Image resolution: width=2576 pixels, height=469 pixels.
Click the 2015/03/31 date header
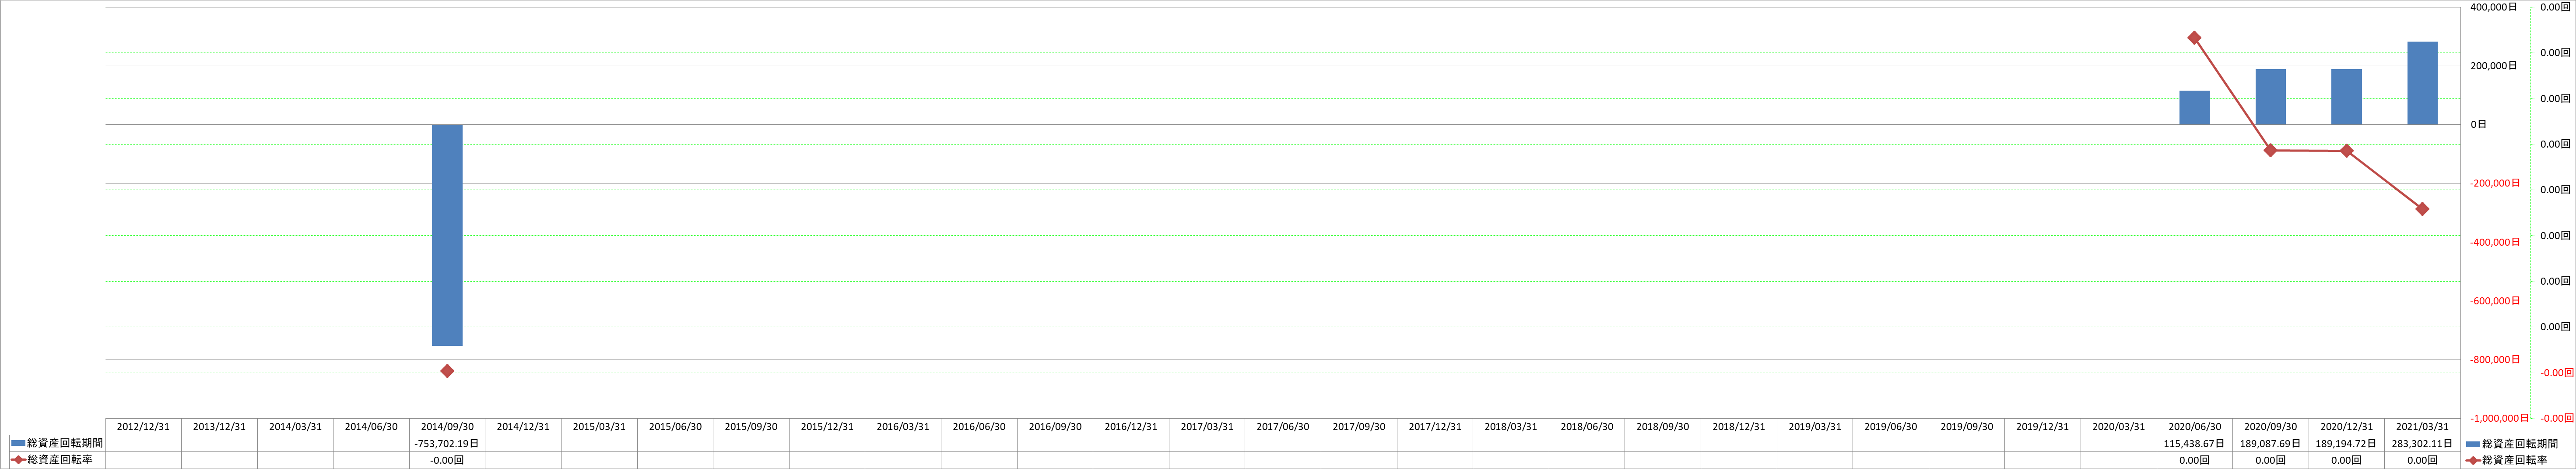pyautogui.click(x=599, y=427)
